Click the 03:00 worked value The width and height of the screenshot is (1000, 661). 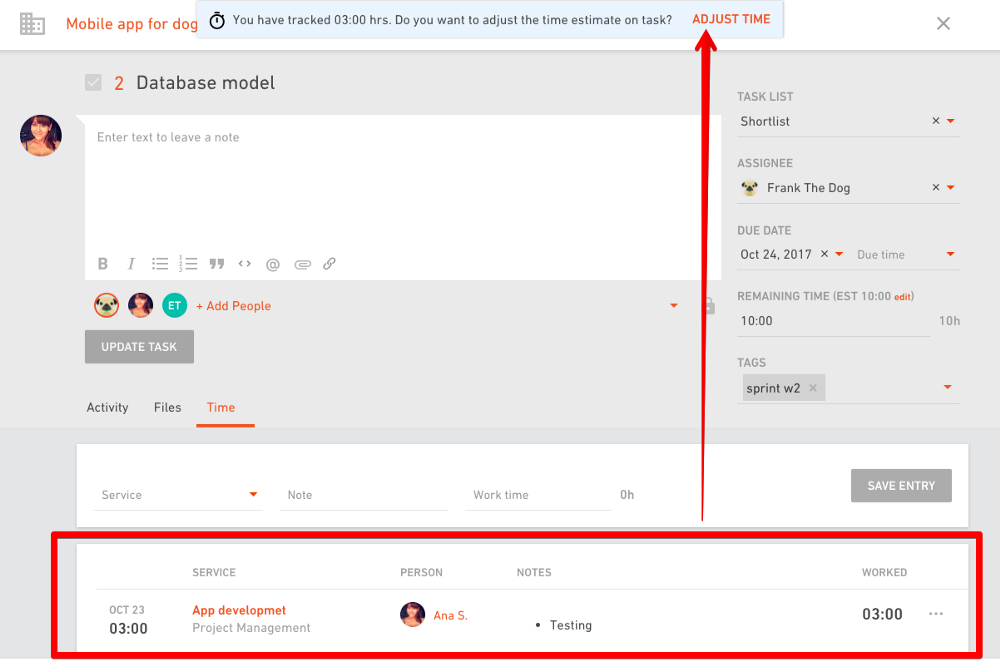coord(882,614)
